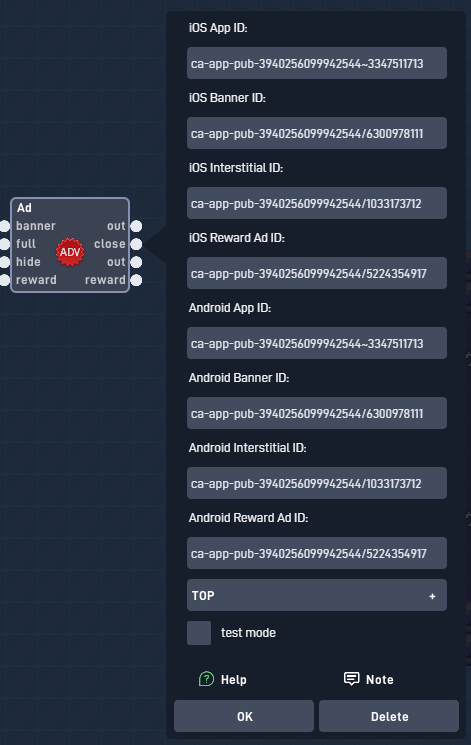Click the hide input port circle

click(4, 262)
